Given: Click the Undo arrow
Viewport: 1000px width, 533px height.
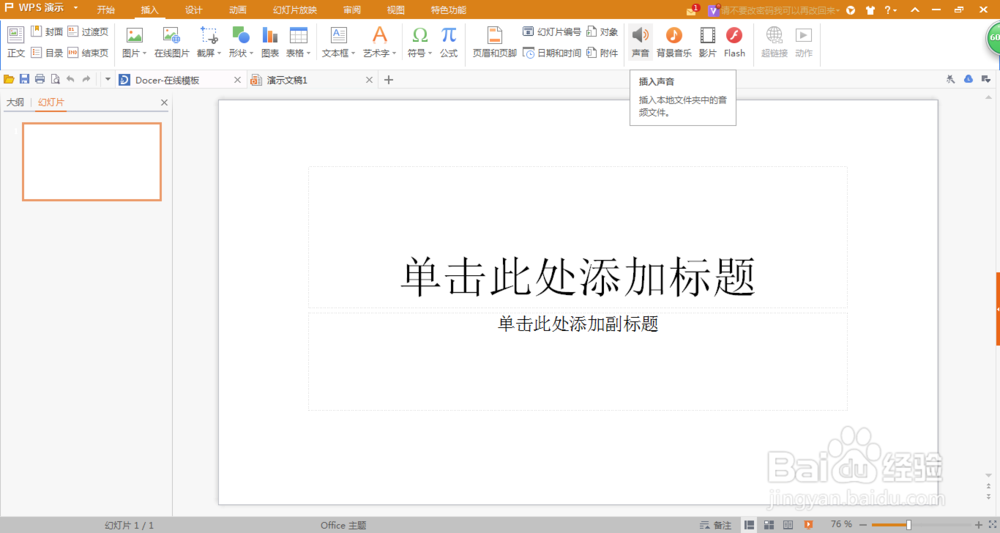Looking at the screenshot, I should tap(70, 79).
